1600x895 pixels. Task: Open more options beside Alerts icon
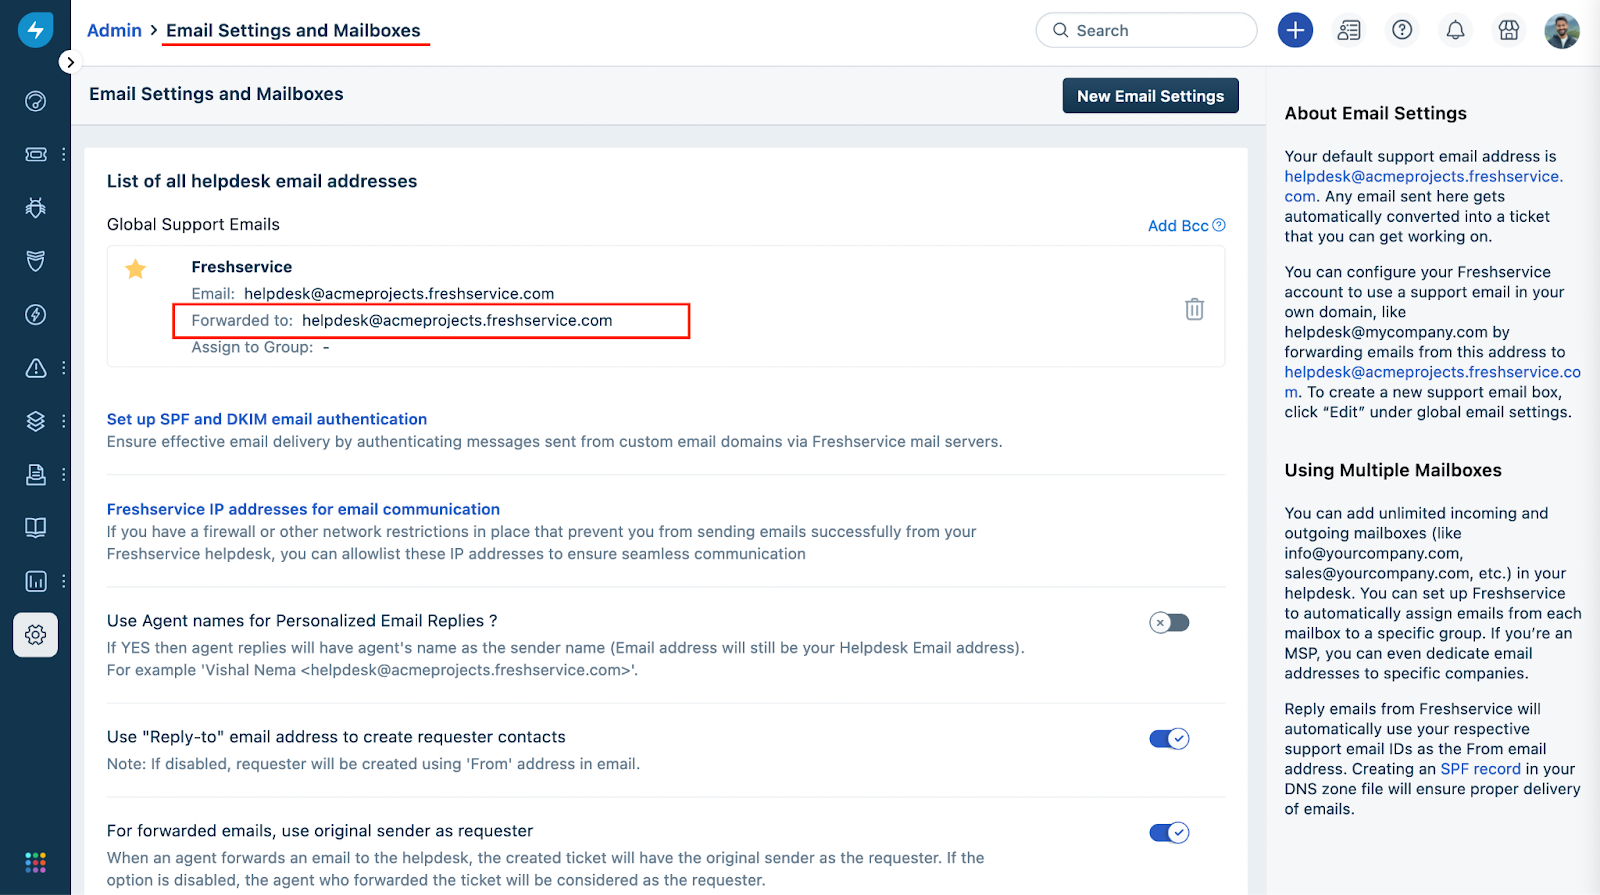coord(63,368)
